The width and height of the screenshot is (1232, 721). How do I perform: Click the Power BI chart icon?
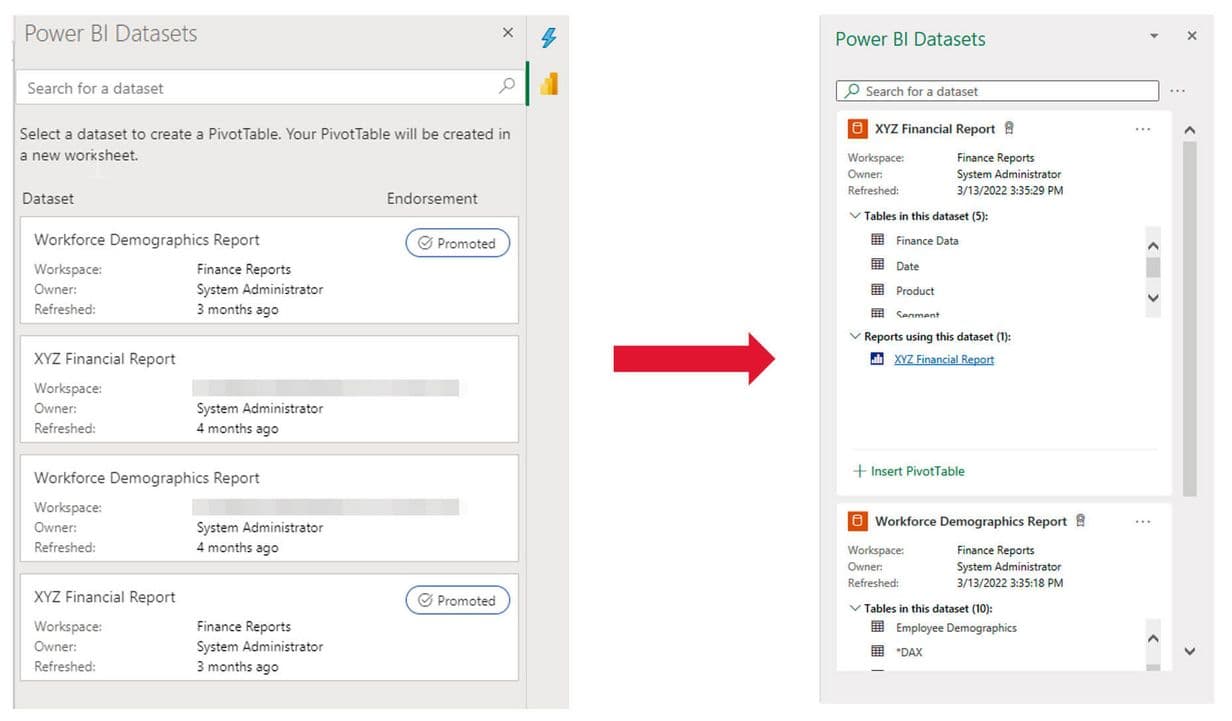548,84
